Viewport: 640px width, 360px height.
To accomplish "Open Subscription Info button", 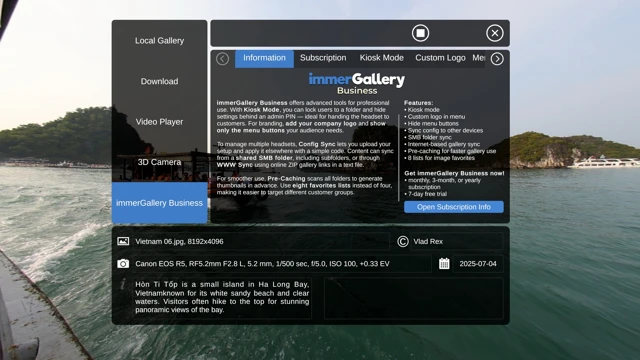I will pos(453,207).
